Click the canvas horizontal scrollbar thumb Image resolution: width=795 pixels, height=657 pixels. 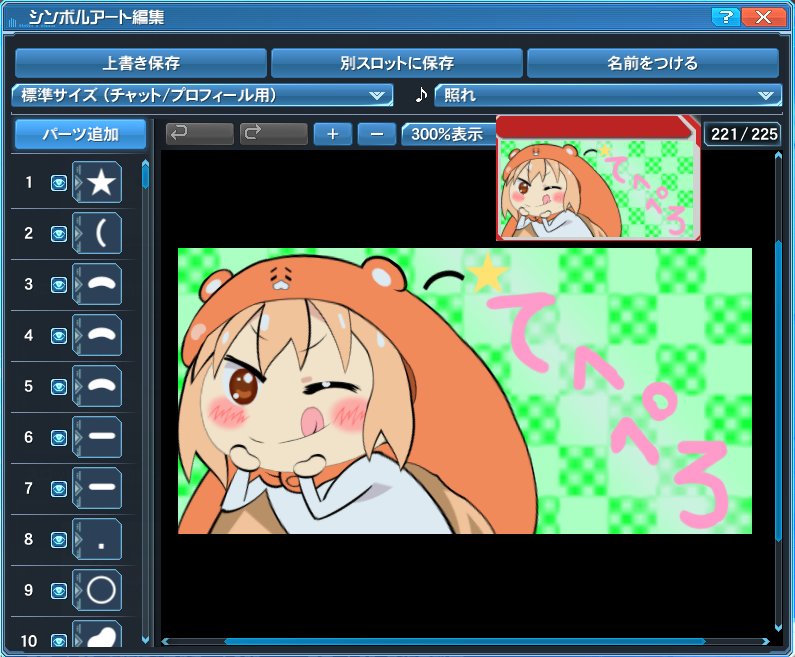tap(464, 641)
